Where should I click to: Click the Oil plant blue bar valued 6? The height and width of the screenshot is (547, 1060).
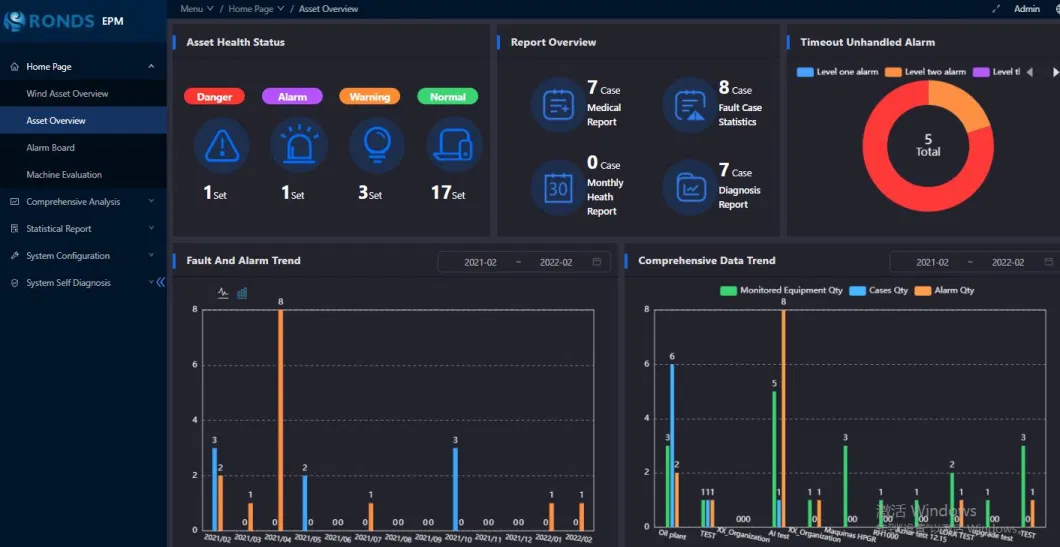pyautogui.click(x=672, y=446)
